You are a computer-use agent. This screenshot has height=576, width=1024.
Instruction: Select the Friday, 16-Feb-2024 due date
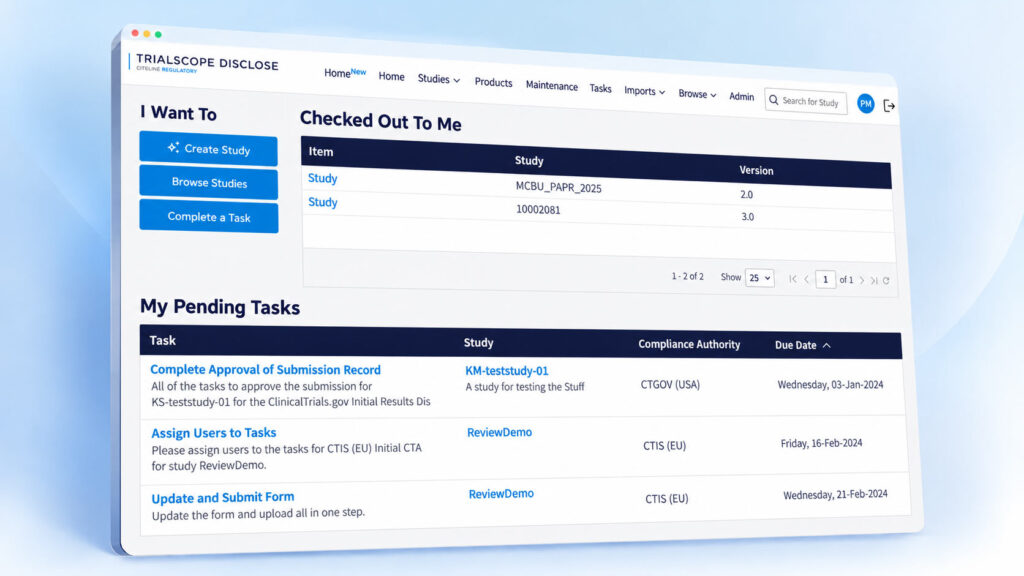(822, 443)
